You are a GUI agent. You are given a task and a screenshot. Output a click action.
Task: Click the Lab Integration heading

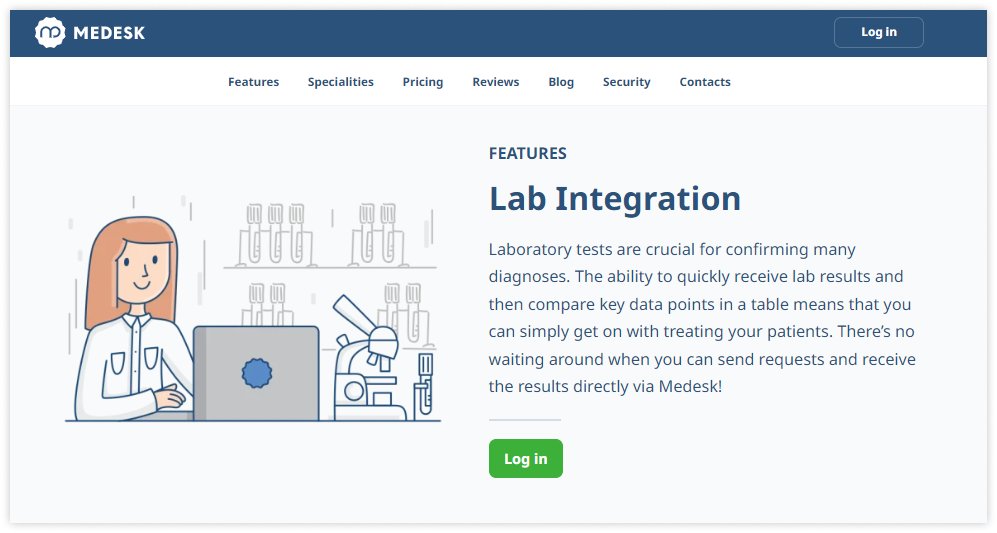coord(615,199)
